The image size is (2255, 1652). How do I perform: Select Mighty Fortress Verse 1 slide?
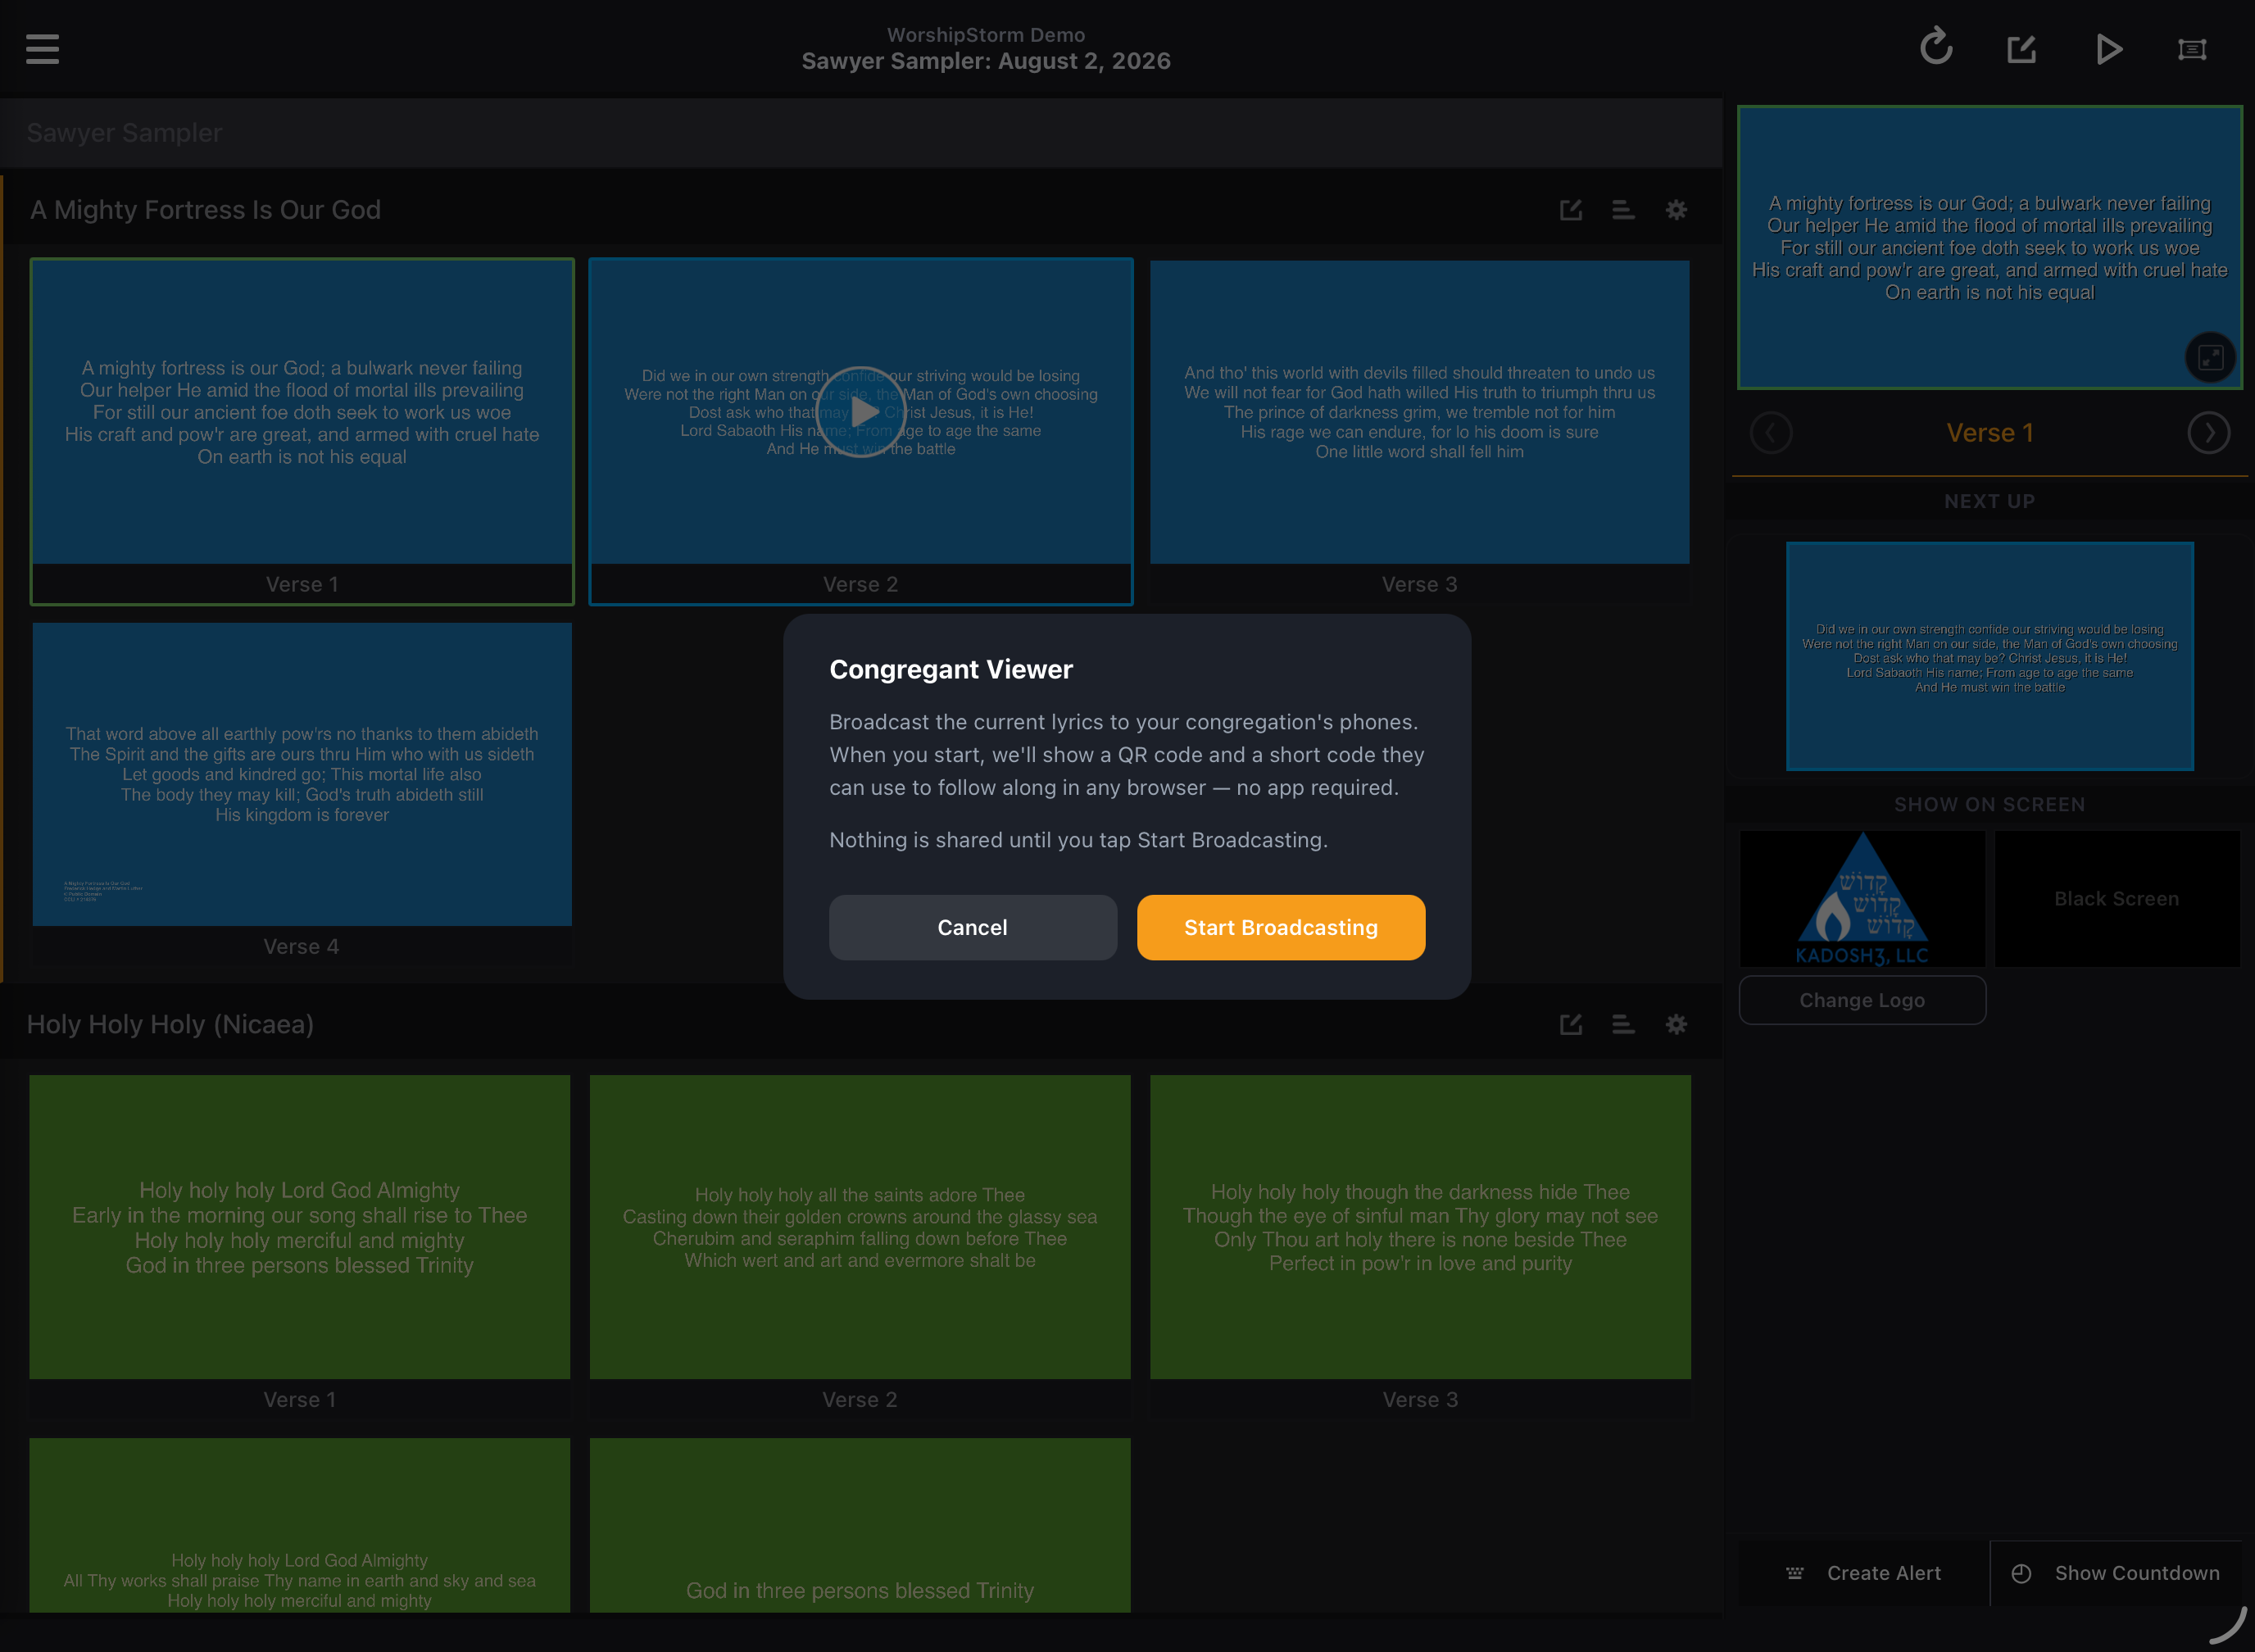(302, 431)
